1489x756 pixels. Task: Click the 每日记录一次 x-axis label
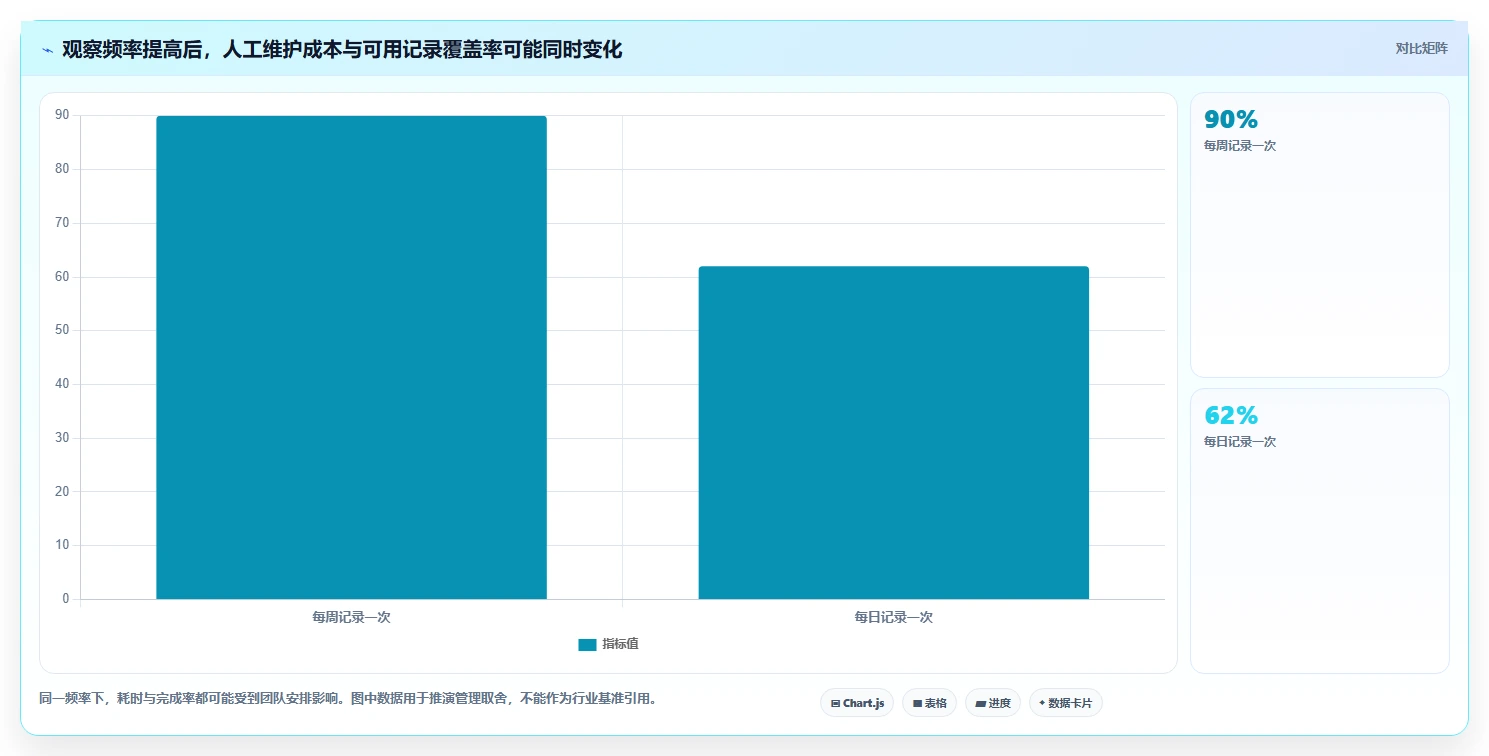tap(893, 617)
